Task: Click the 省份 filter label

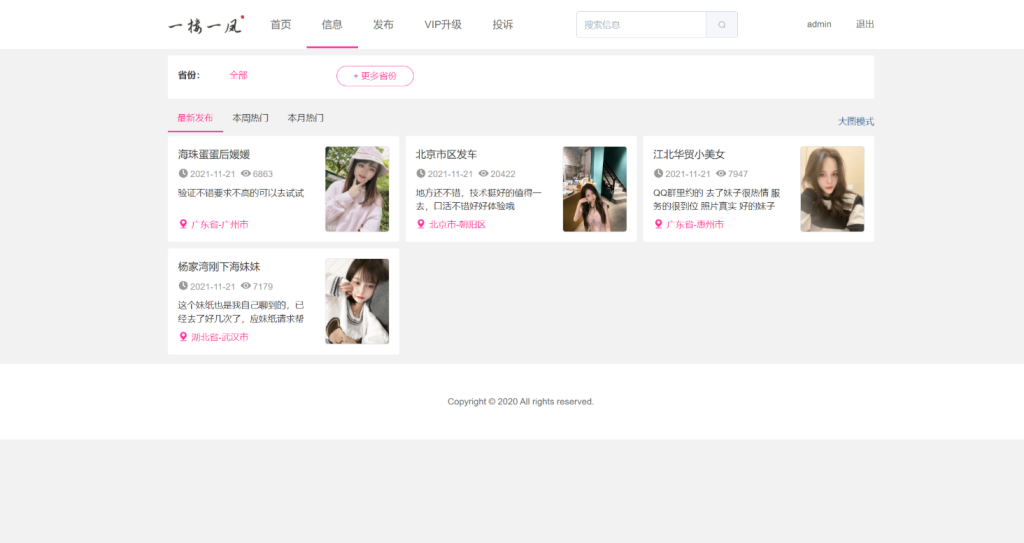Action: (189, 75)
